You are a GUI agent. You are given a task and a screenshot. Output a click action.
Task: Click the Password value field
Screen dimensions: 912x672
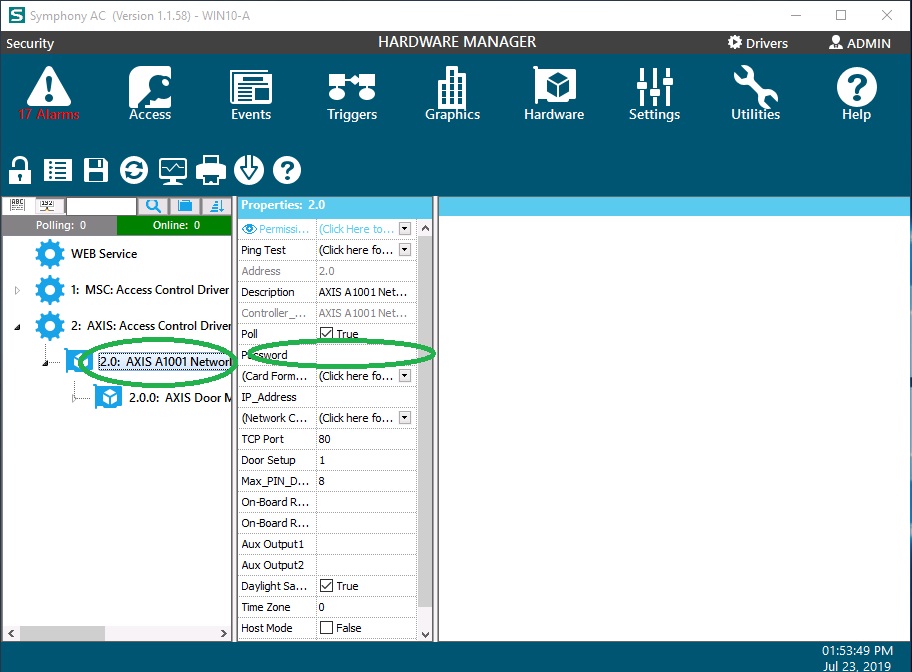coord(366,355)
